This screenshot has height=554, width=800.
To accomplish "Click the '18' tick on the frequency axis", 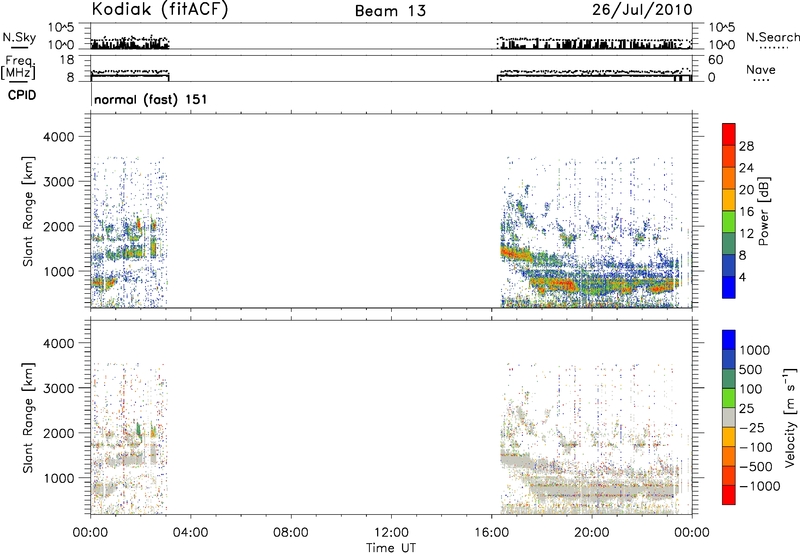I will click(67, 60).
